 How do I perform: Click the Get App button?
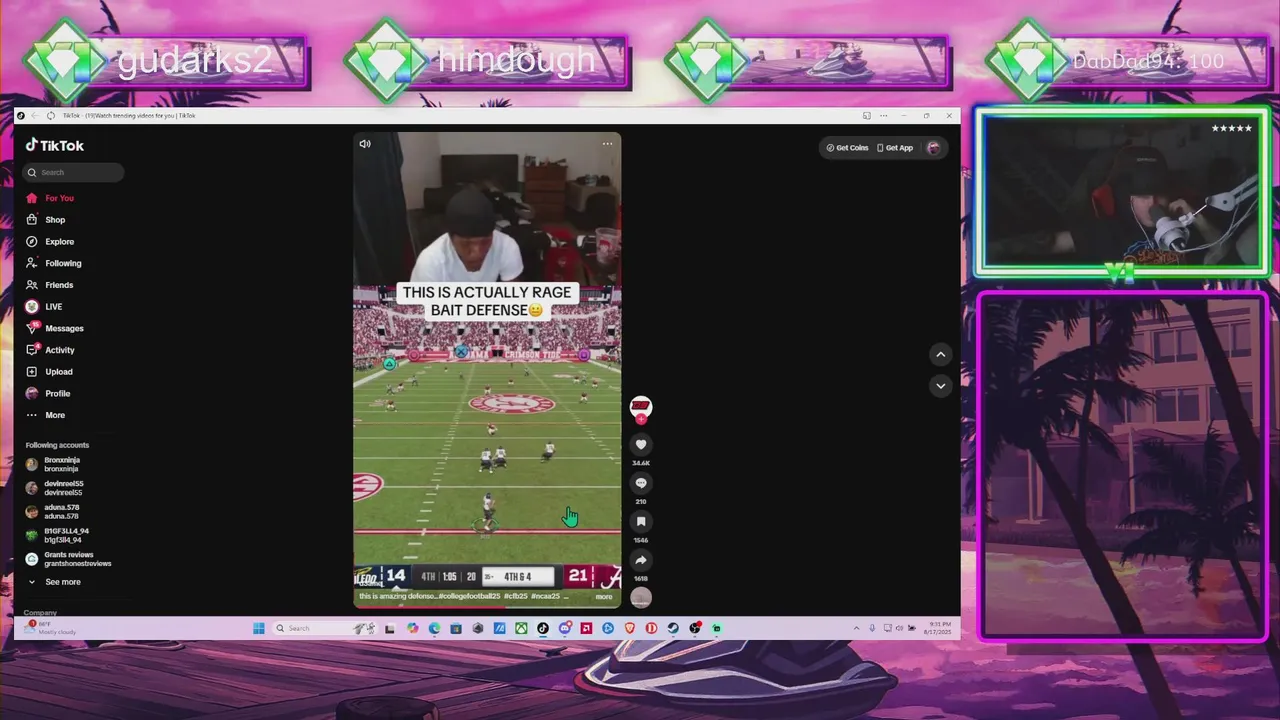point(895,148)
